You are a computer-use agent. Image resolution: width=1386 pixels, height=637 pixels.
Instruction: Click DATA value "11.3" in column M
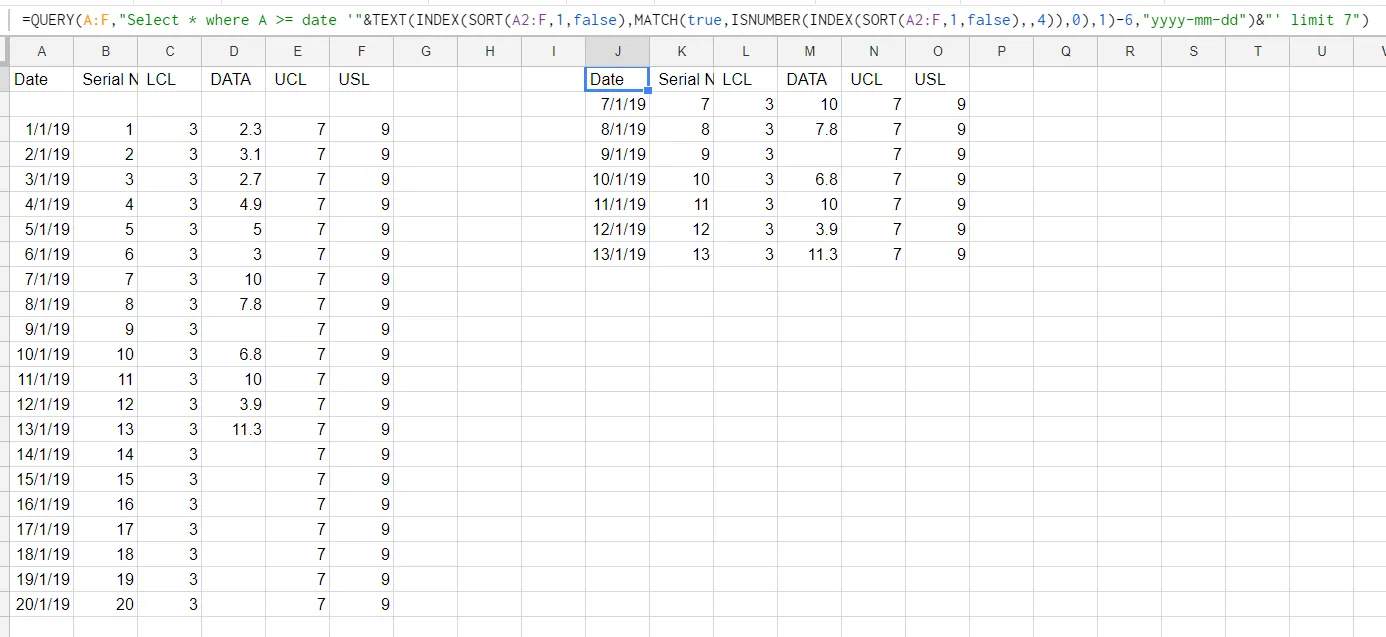(x=810, y=254)
